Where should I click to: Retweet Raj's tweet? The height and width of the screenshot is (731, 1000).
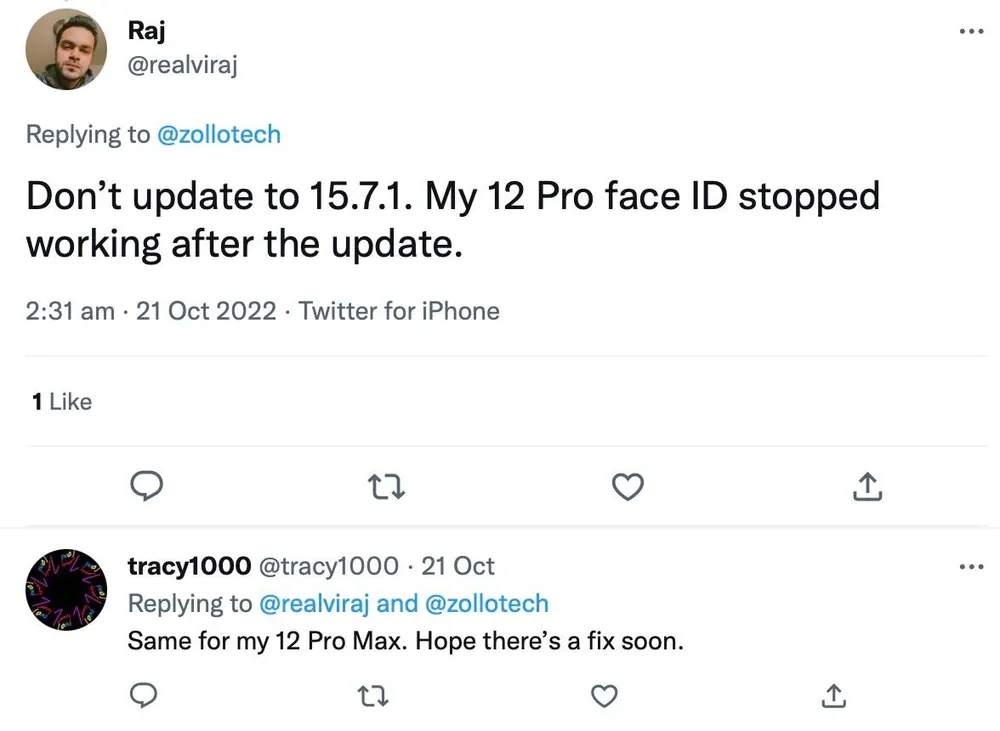[386, 487]
